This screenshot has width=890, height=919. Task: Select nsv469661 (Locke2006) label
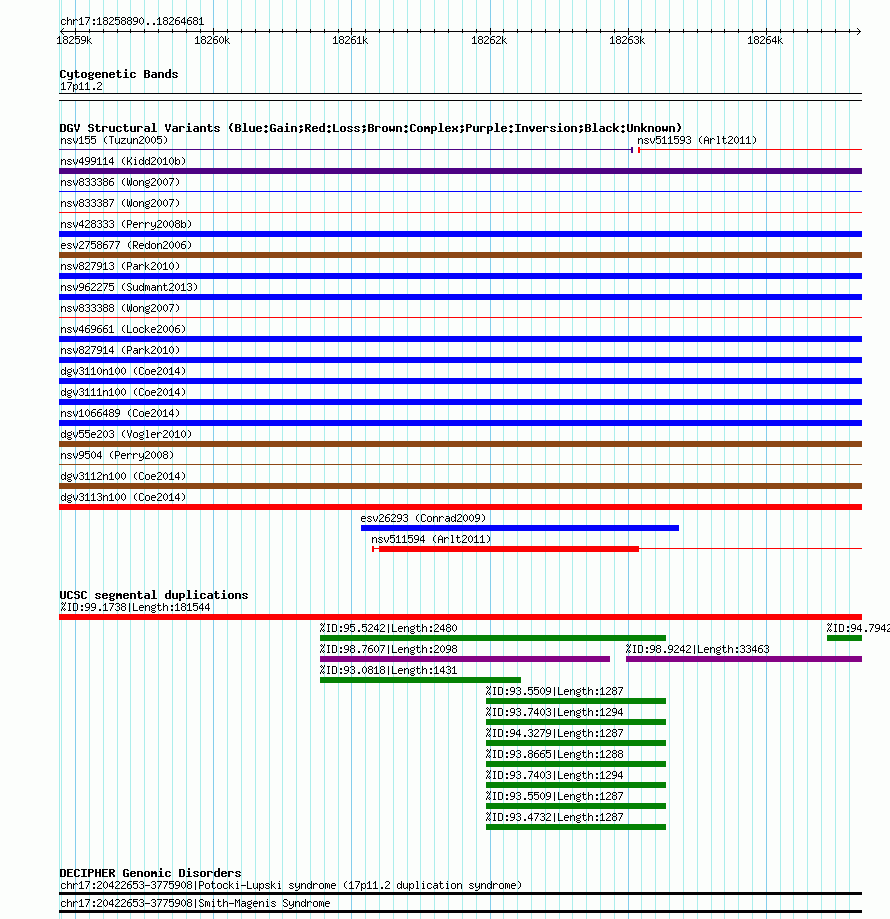pos(122,329)
